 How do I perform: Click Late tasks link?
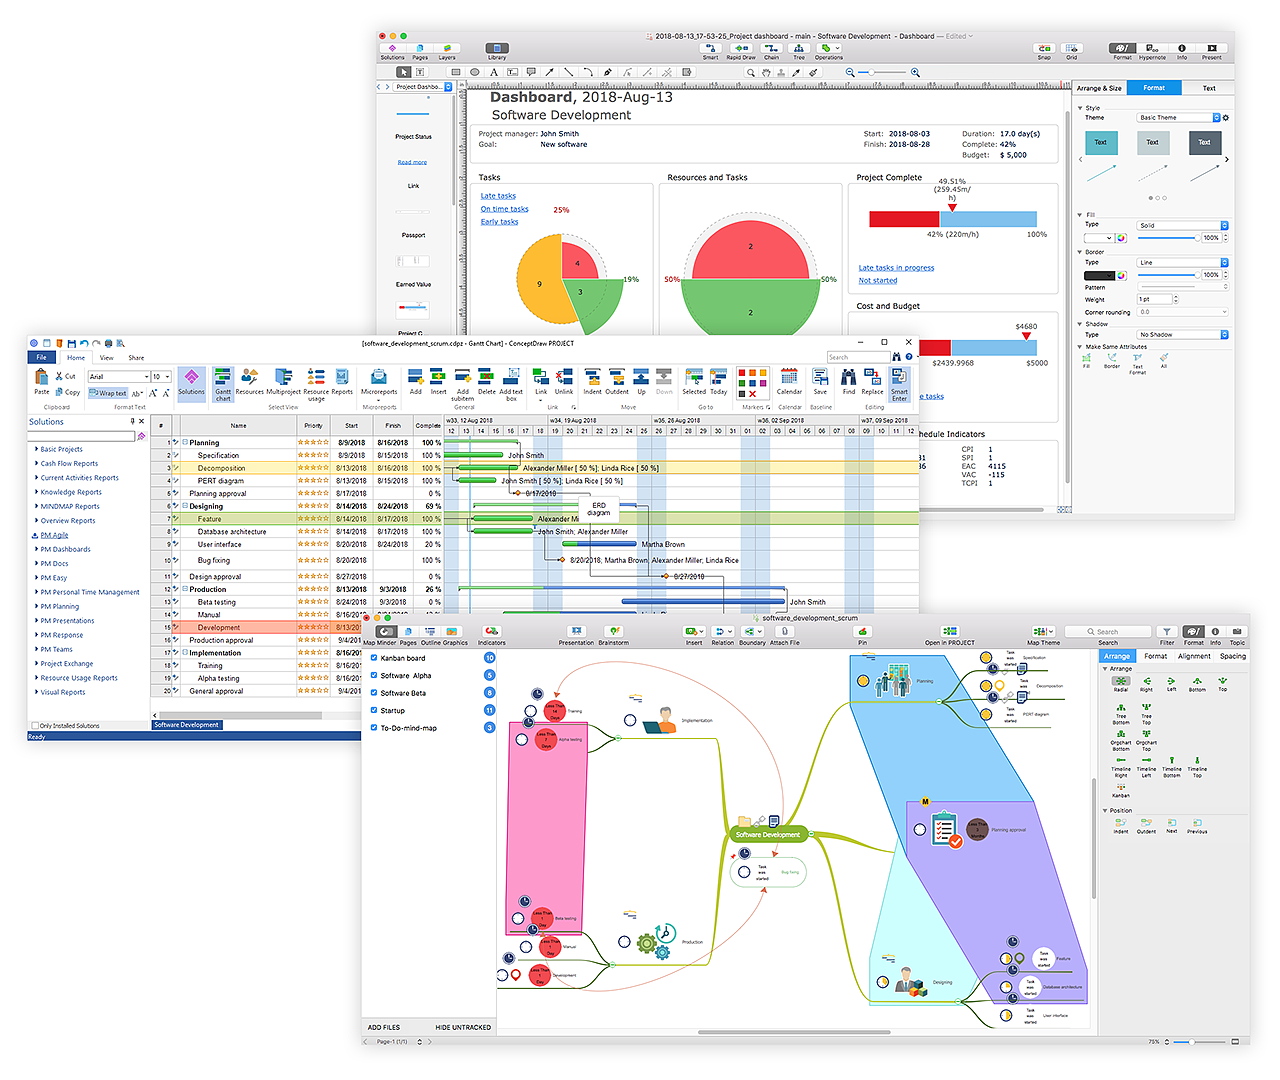(x=498, y=196)
